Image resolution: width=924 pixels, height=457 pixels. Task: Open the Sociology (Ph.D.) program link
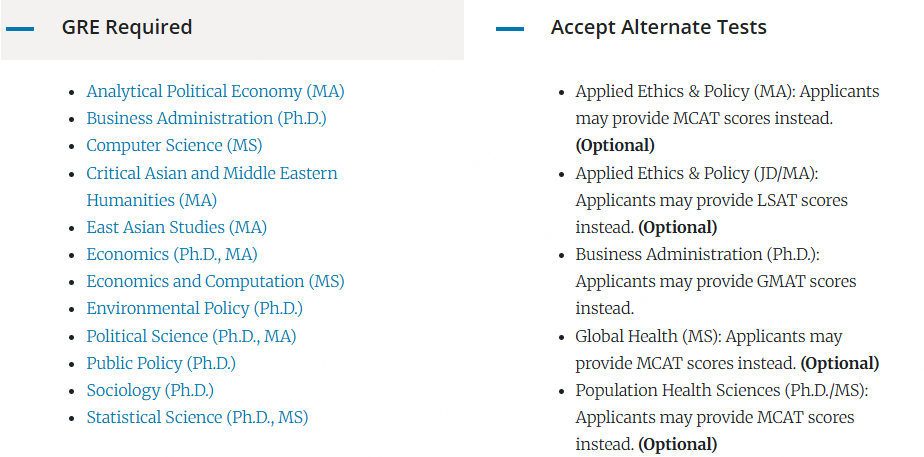(x=150, y=390)
